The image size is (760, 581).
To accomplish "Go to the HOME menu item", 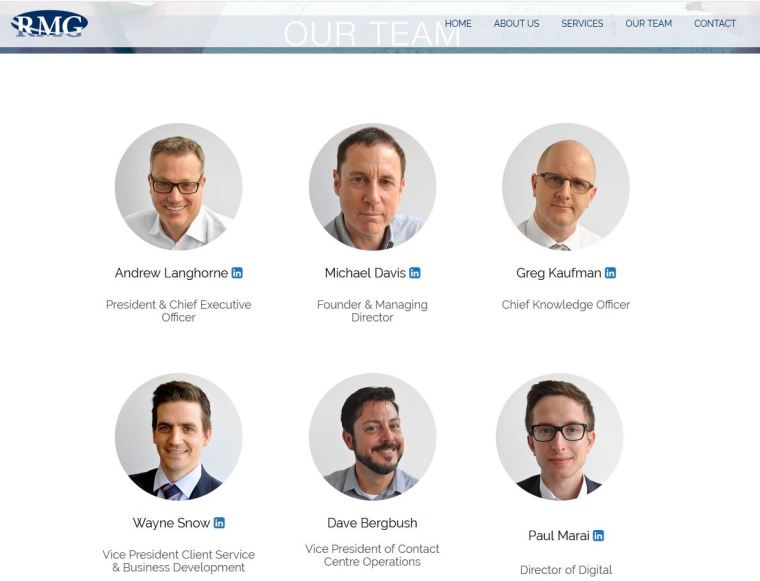I will (458, 23).
